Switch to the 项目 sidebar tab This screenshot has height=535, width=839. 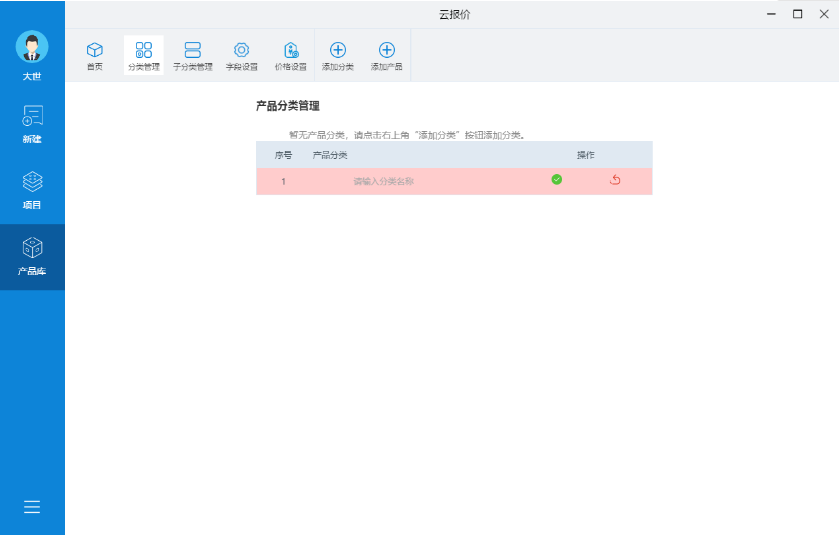(x=32, y=190)
